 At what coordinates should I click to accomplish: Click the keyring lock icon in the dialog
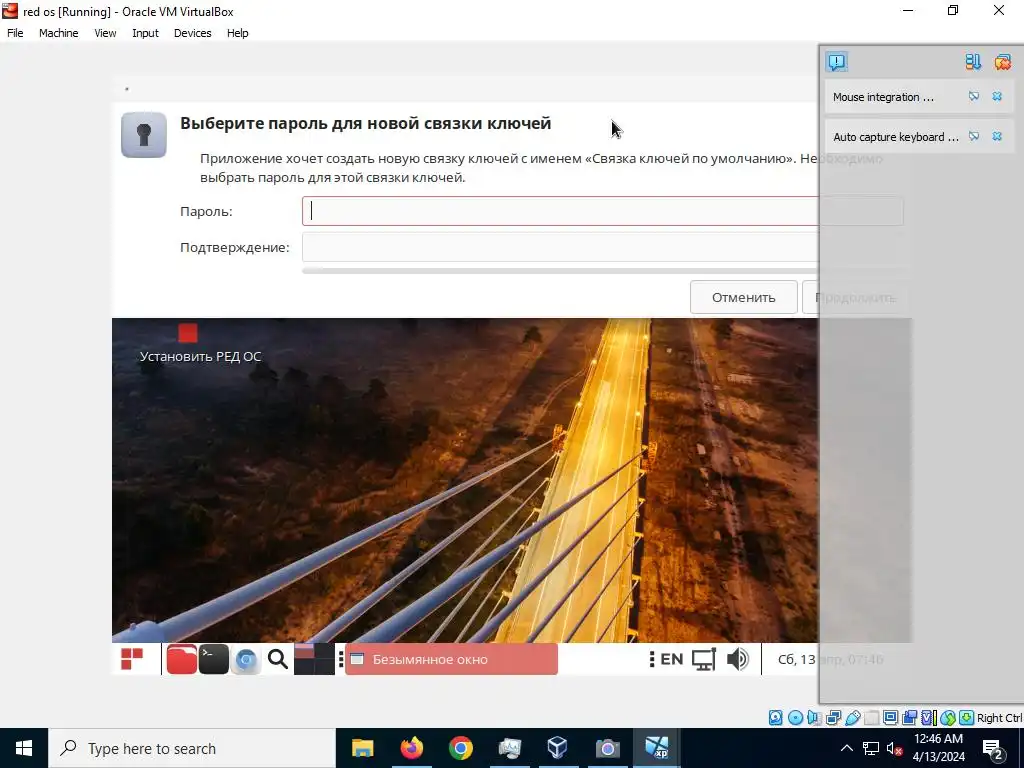click(x=144, y=135)
